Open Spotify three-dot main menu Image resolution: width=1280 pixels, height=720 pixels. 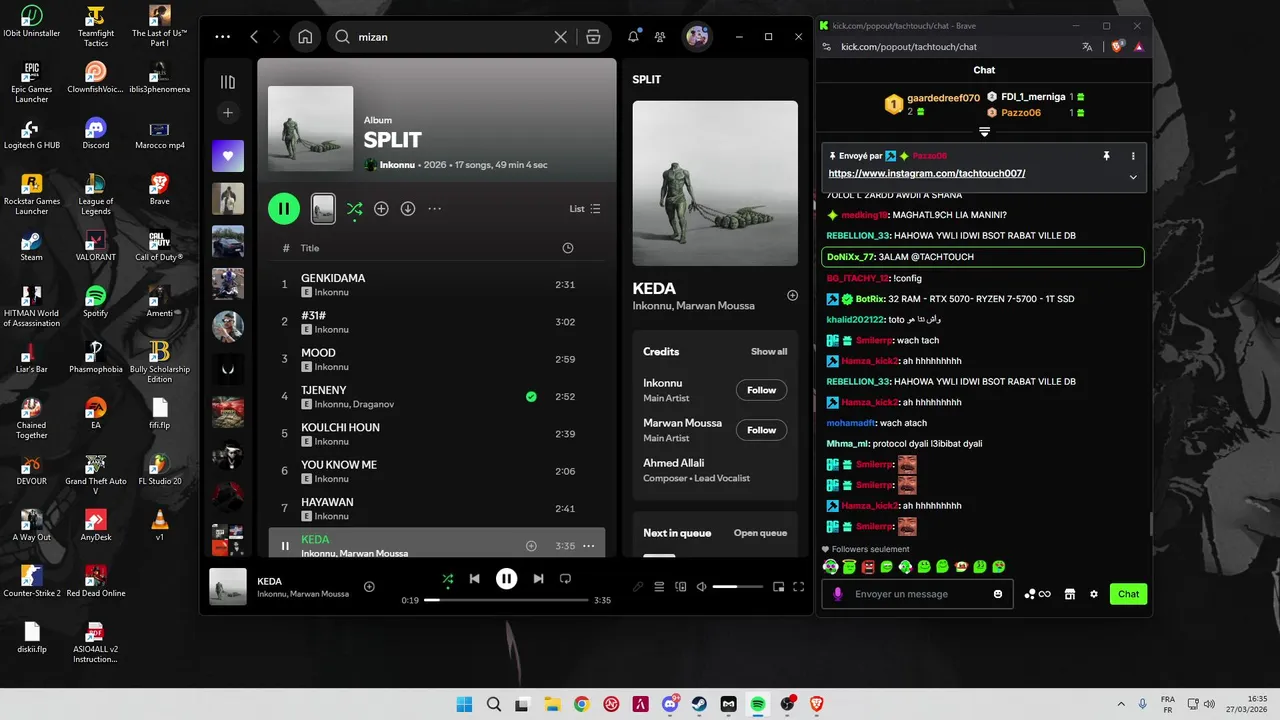click(222, 37)
